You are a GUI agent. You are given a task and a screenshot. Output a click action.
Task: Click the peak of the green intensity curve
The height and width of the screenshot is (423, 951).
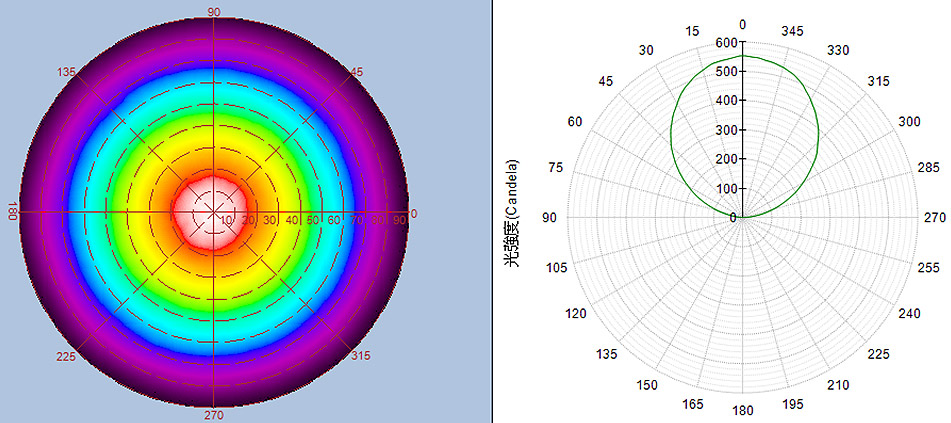click(x=742, y=56)
